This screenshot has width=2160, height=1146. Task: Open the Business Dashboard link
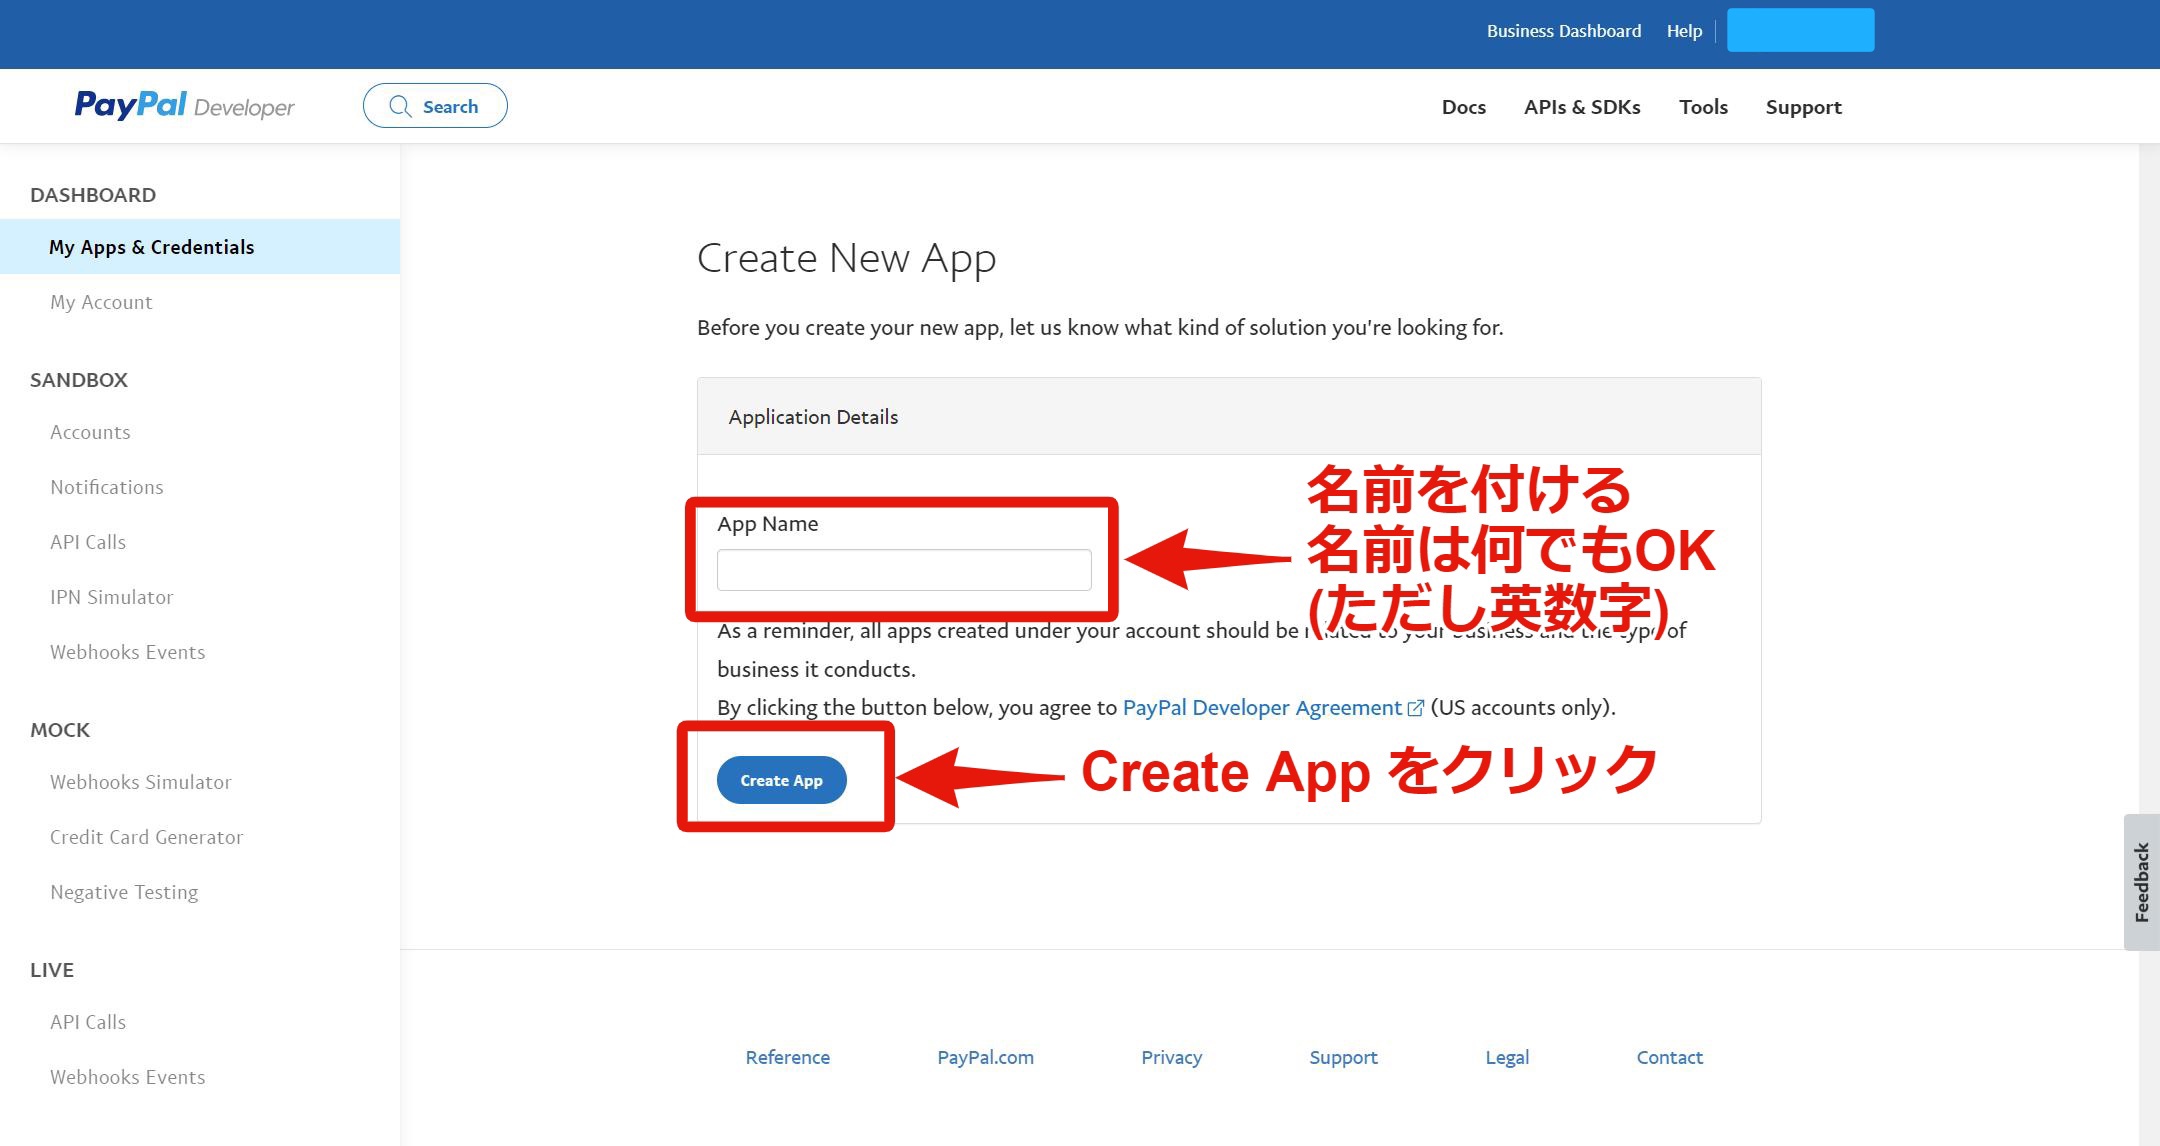click(x=1564, y=31)
